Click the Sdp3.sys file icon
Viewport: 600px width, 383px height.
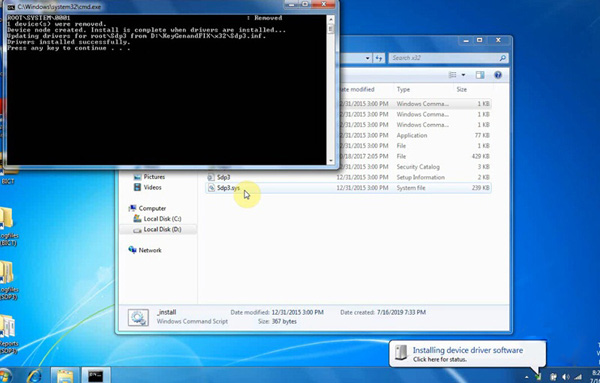(x=211, y=188)
